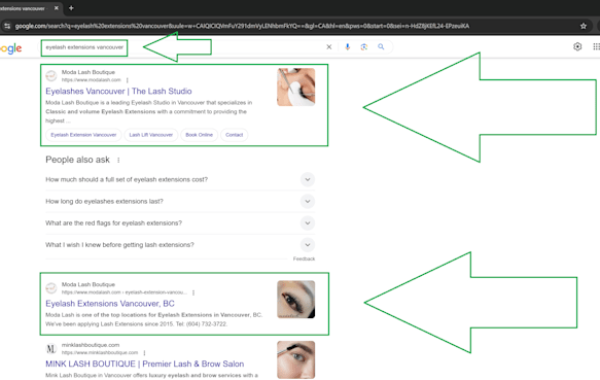The height and width of the screenshot is (380, 600).
Task: Click the 'People also ask' heading
Action: [78, 160]
